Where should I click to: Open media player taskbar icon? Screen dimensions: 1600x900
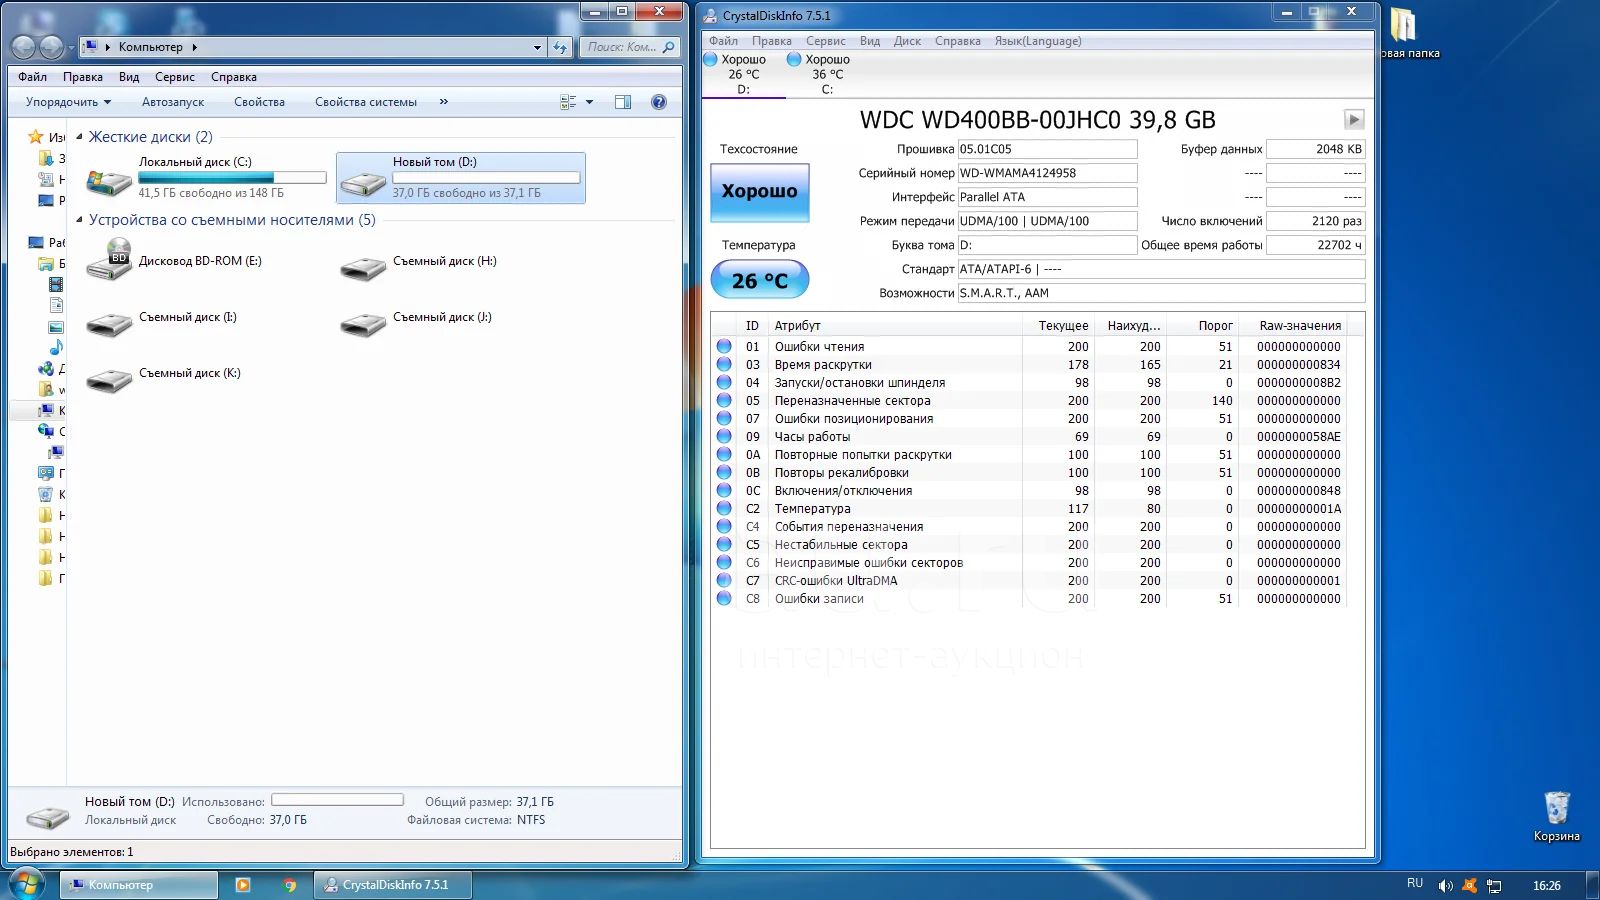(x=242, y=885)
